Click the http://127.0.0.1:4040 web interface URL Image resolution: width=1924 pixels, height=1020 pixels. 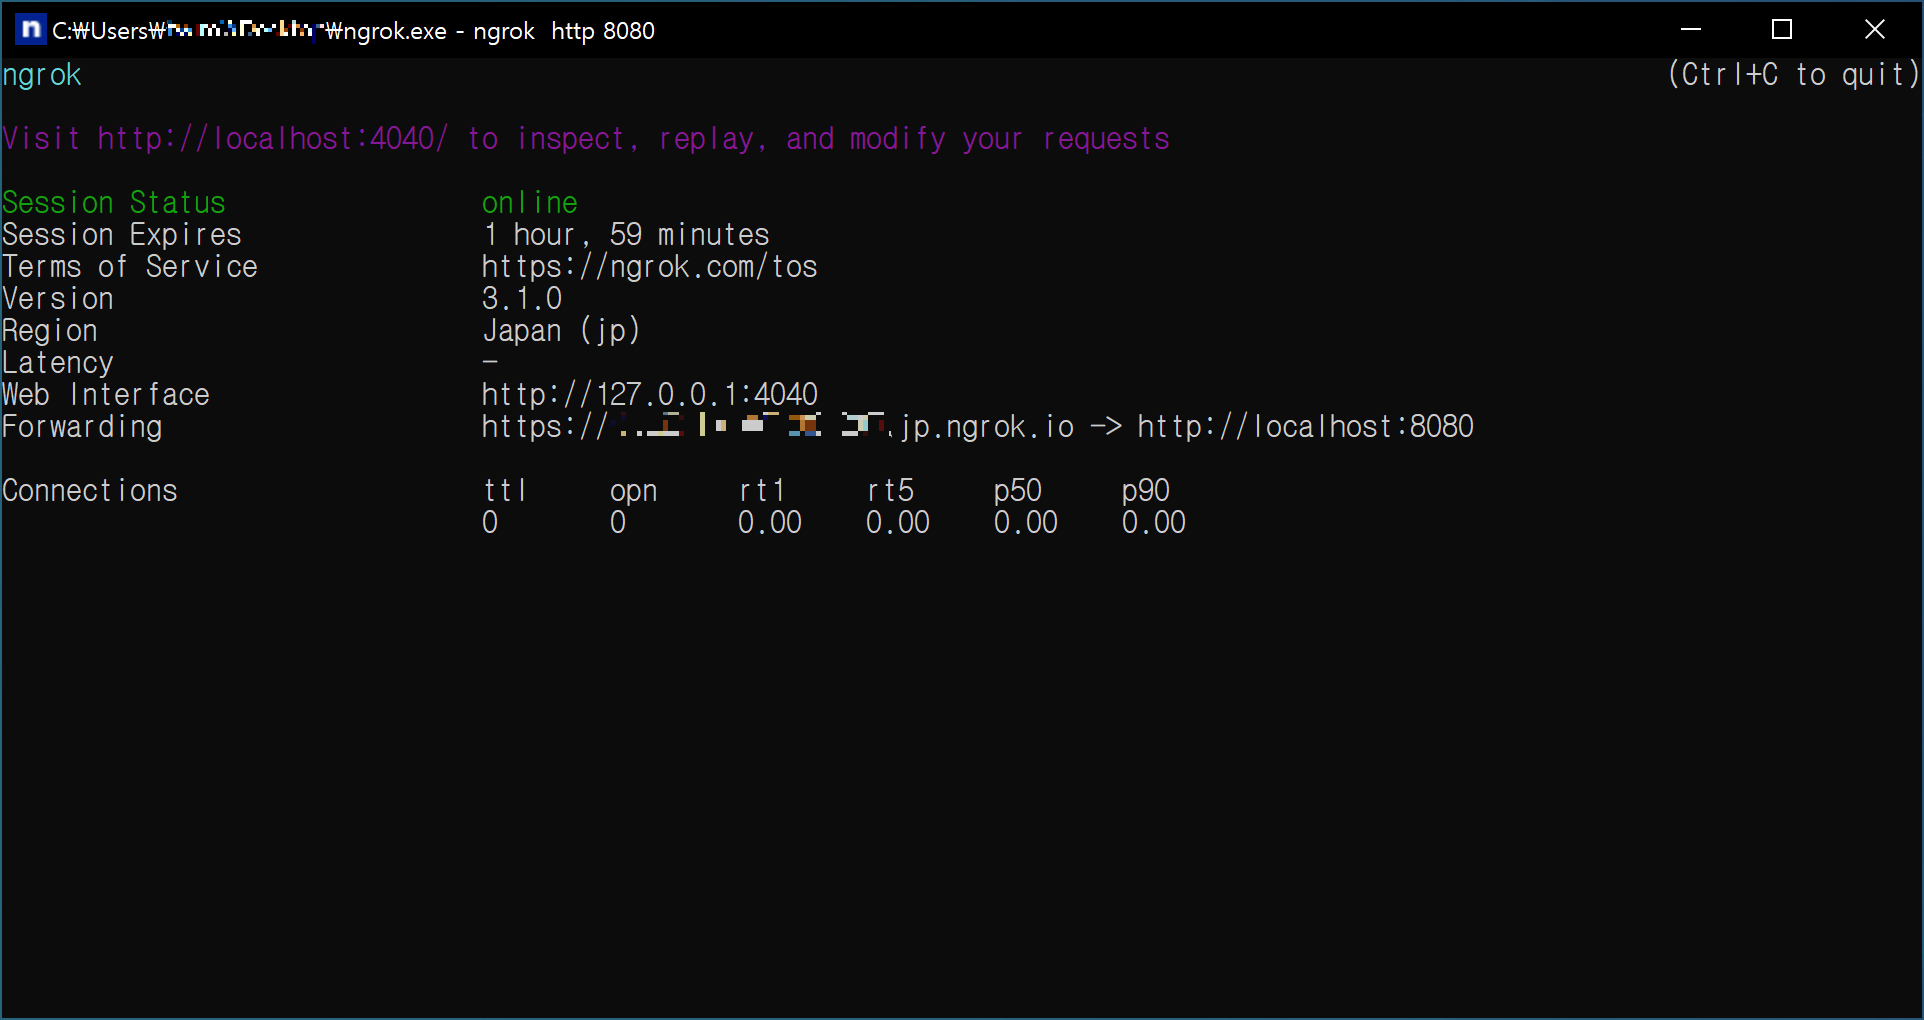tap(650, 395)
